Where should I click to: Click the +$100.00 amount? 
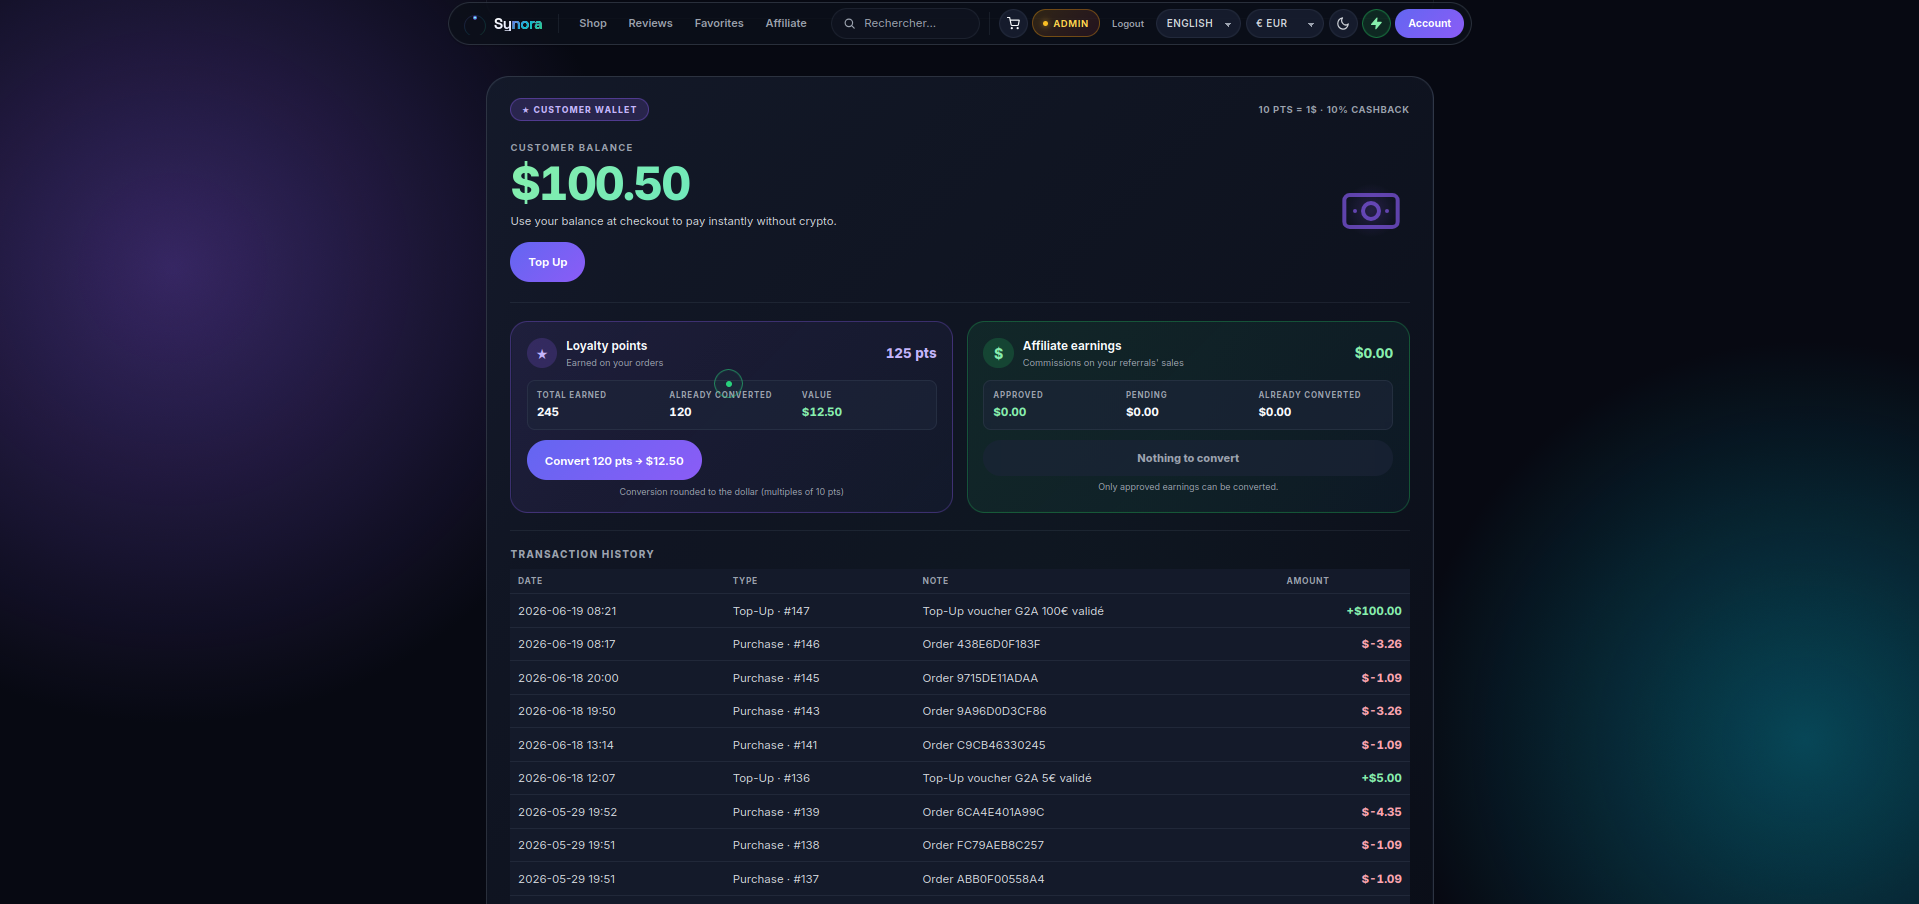(1374, 611)
